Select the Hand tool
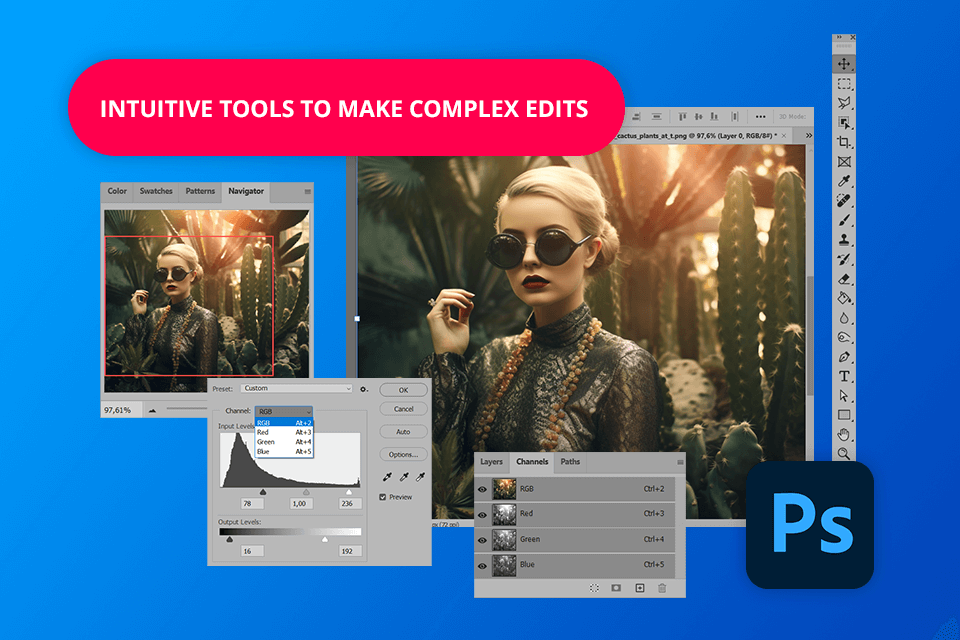The width and height of the screenshot is (960, 640). point(844,434)
